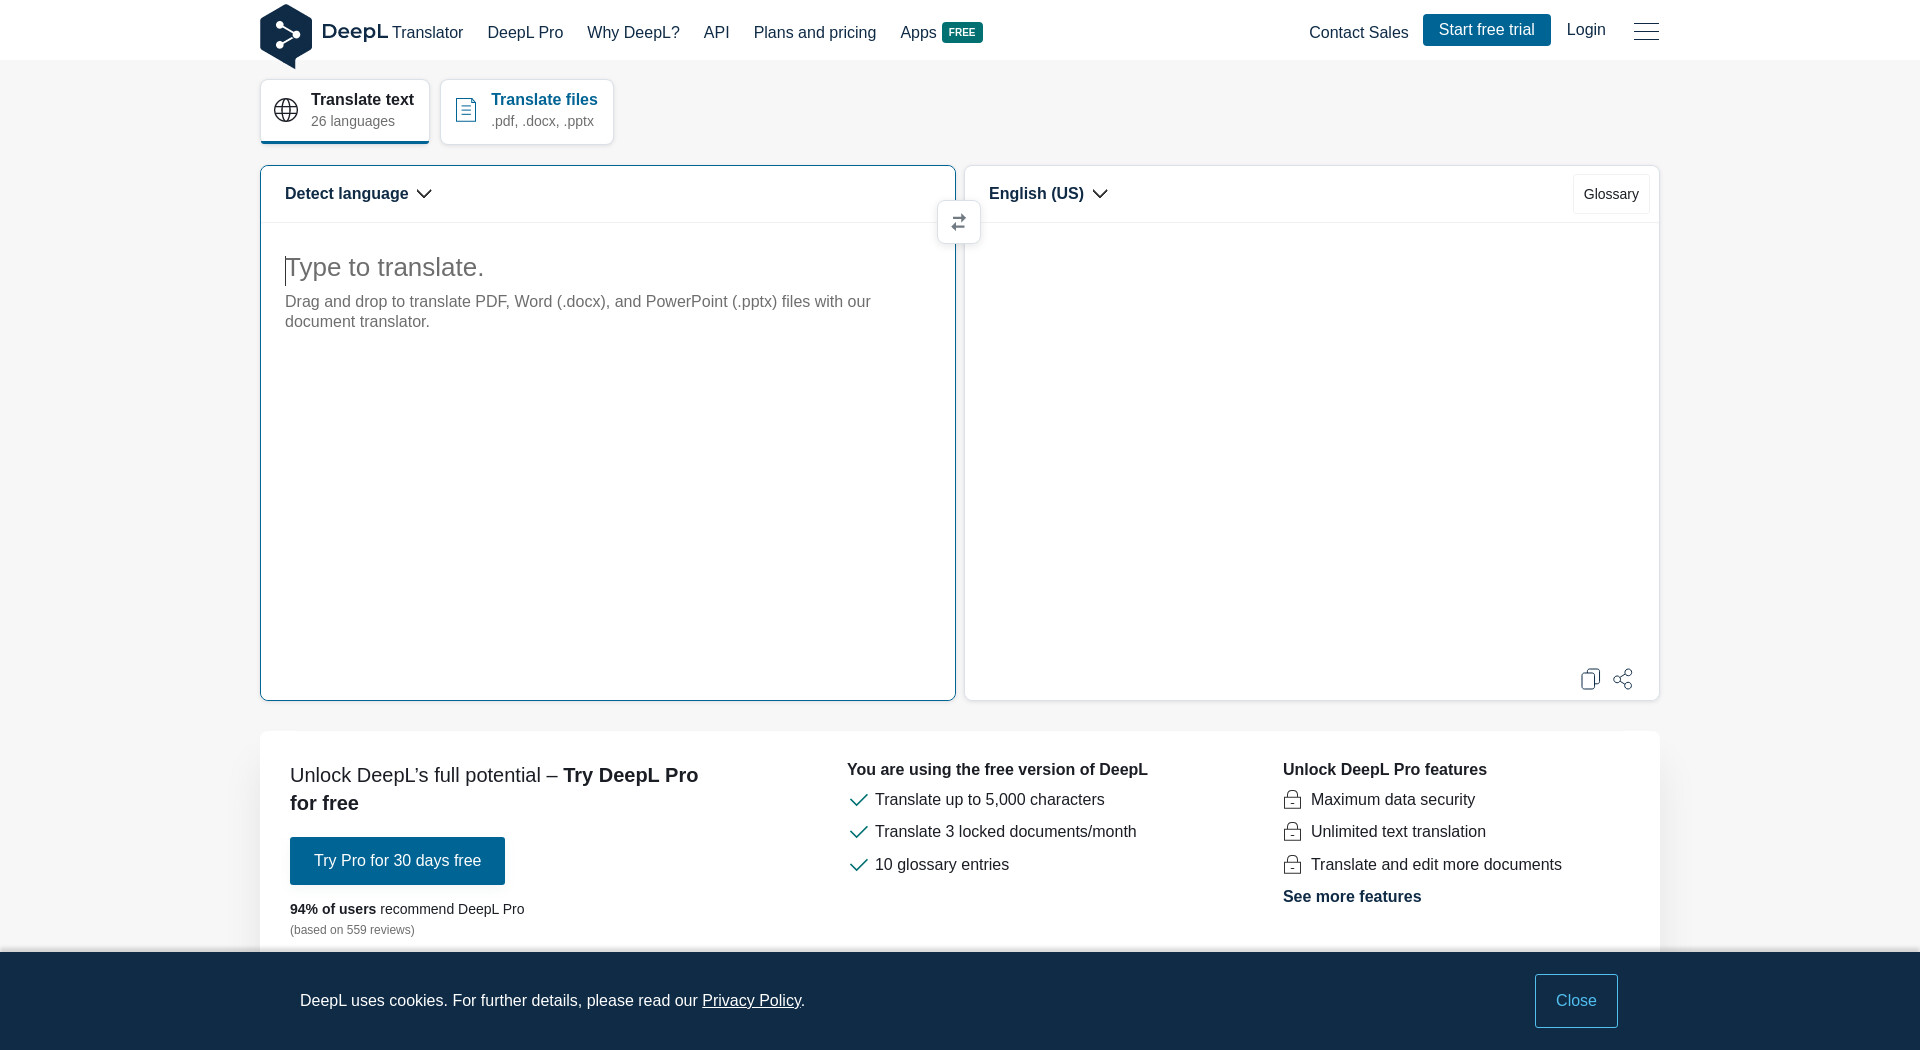Copy translation to clipboard
1920x1050 pixels.
click(1590, 679)
